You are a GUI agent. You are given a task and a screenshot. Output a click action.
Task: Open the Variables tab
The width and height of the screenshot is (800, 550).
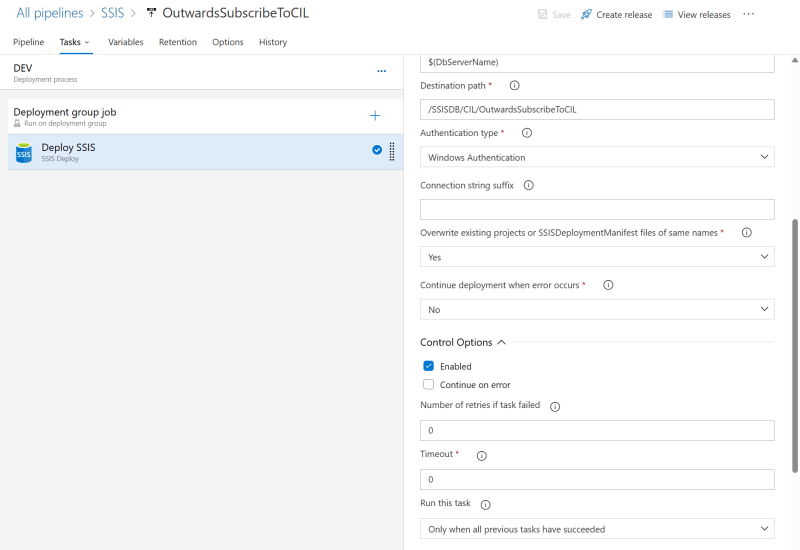(x=126, y=42)
